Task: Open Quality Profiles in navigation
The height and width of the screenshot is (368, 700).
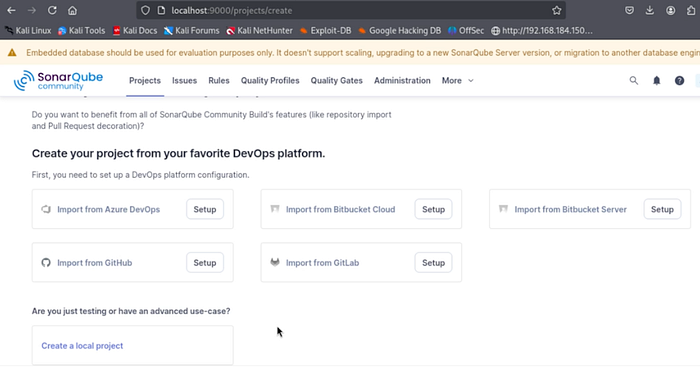Action: 270,80
